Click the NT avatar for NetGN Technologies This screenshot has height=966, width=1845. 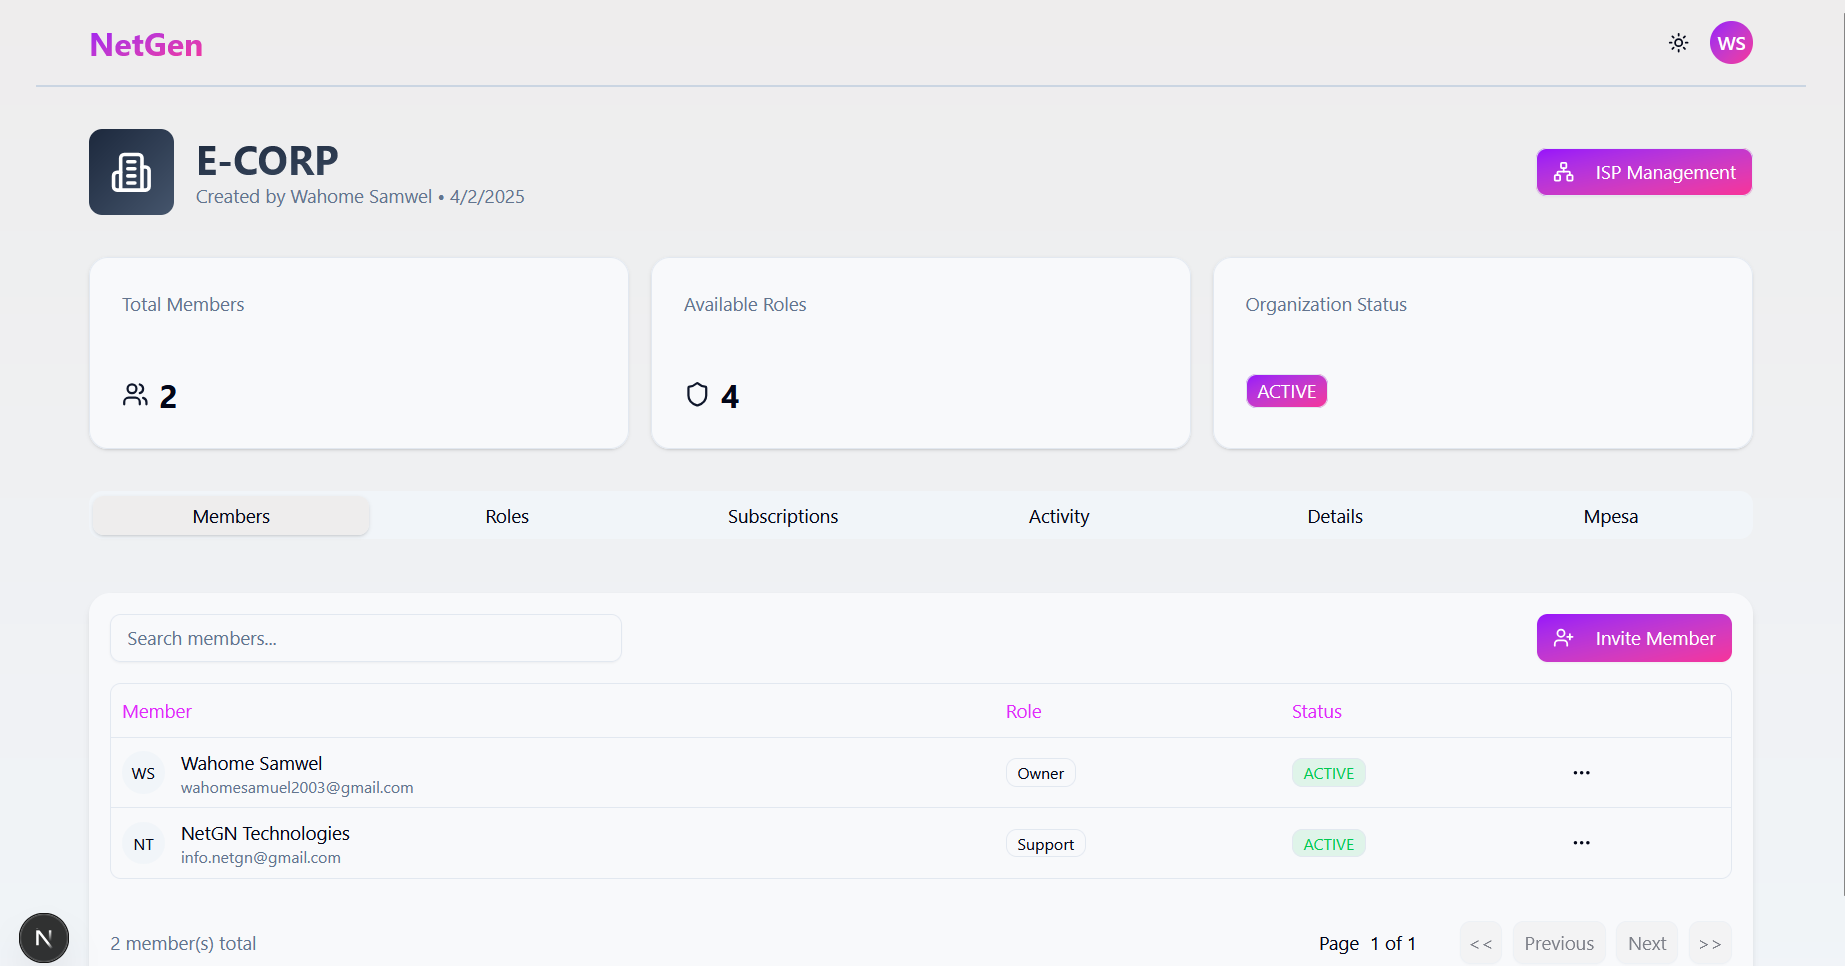[x=144, y=844]
